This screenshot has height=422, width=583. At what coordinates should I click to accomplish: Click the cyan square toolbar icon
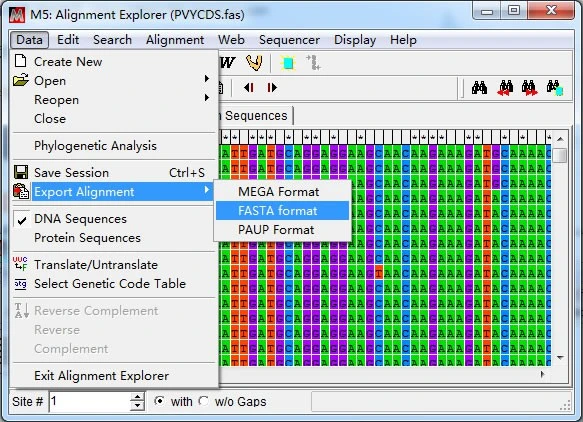point(288,63)
